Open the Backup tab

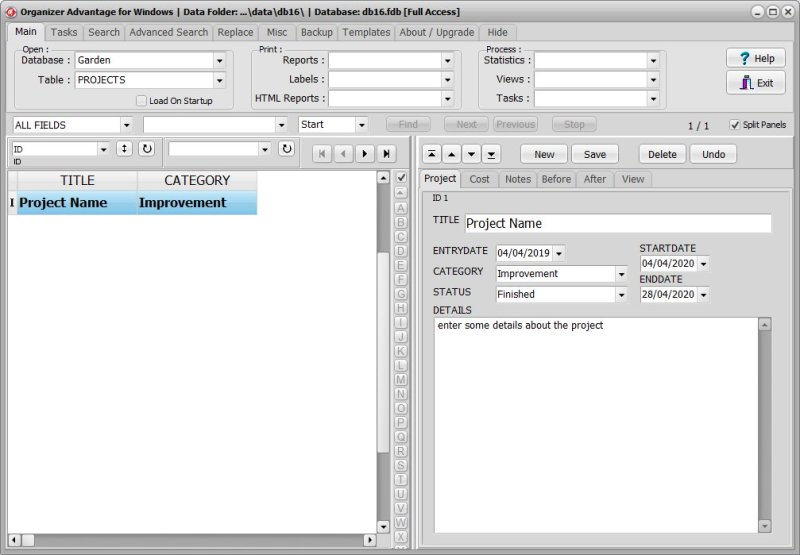coord(316,32)
